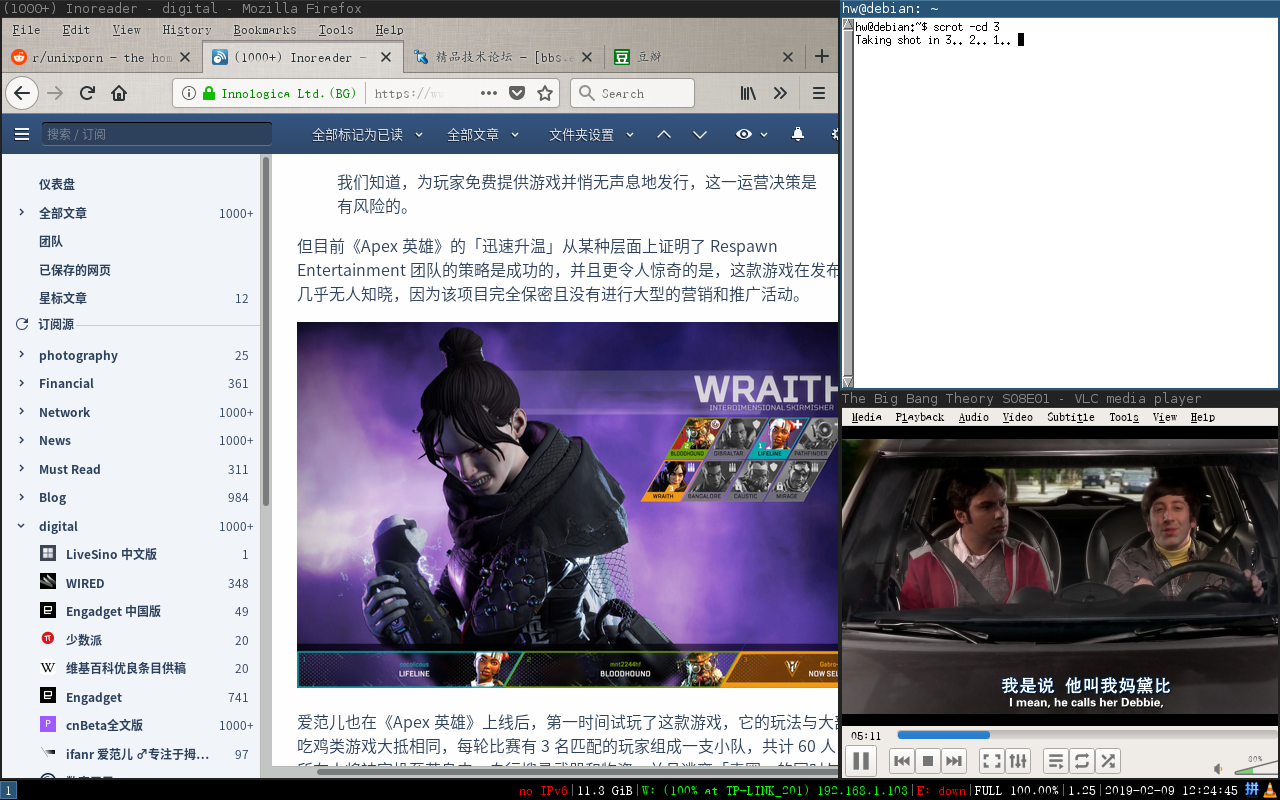Open the page actions three-dot menu
This screenshot has width=1280, height=800.
point(489,93)
